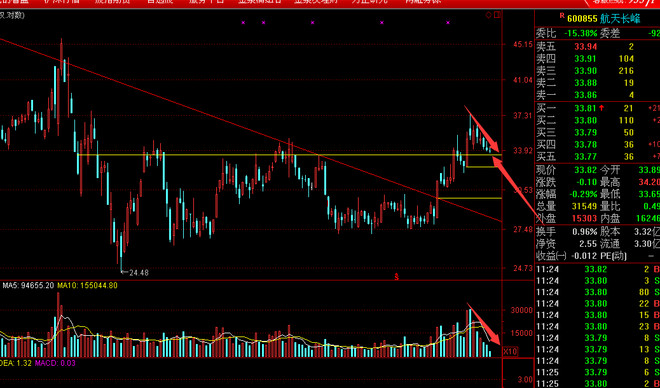
Task: Click the X10 volume scale box
Action: (x=510, y=351)
